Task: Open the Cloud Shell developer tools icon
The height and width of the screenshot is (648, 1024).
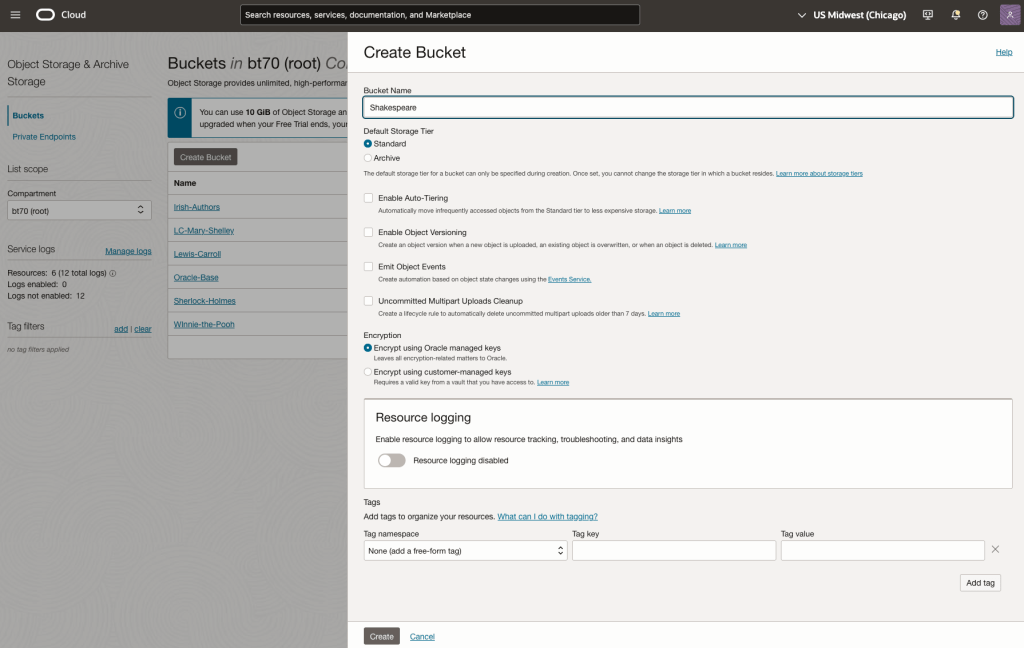Action: 928,15
